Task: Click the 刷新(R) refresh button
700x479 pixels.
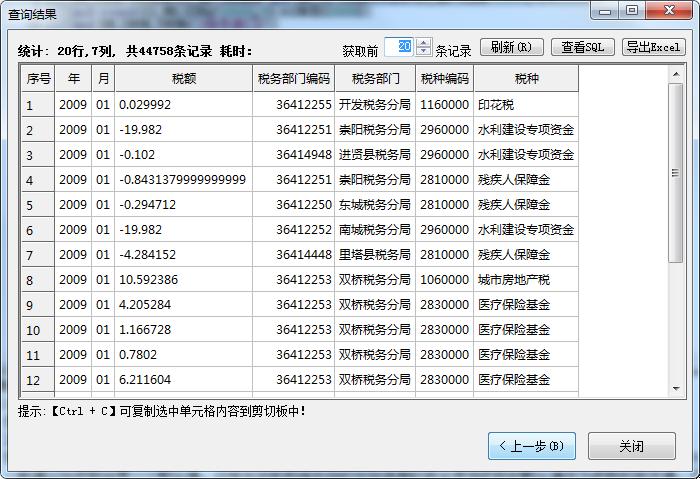Action: tap(512, 48)
